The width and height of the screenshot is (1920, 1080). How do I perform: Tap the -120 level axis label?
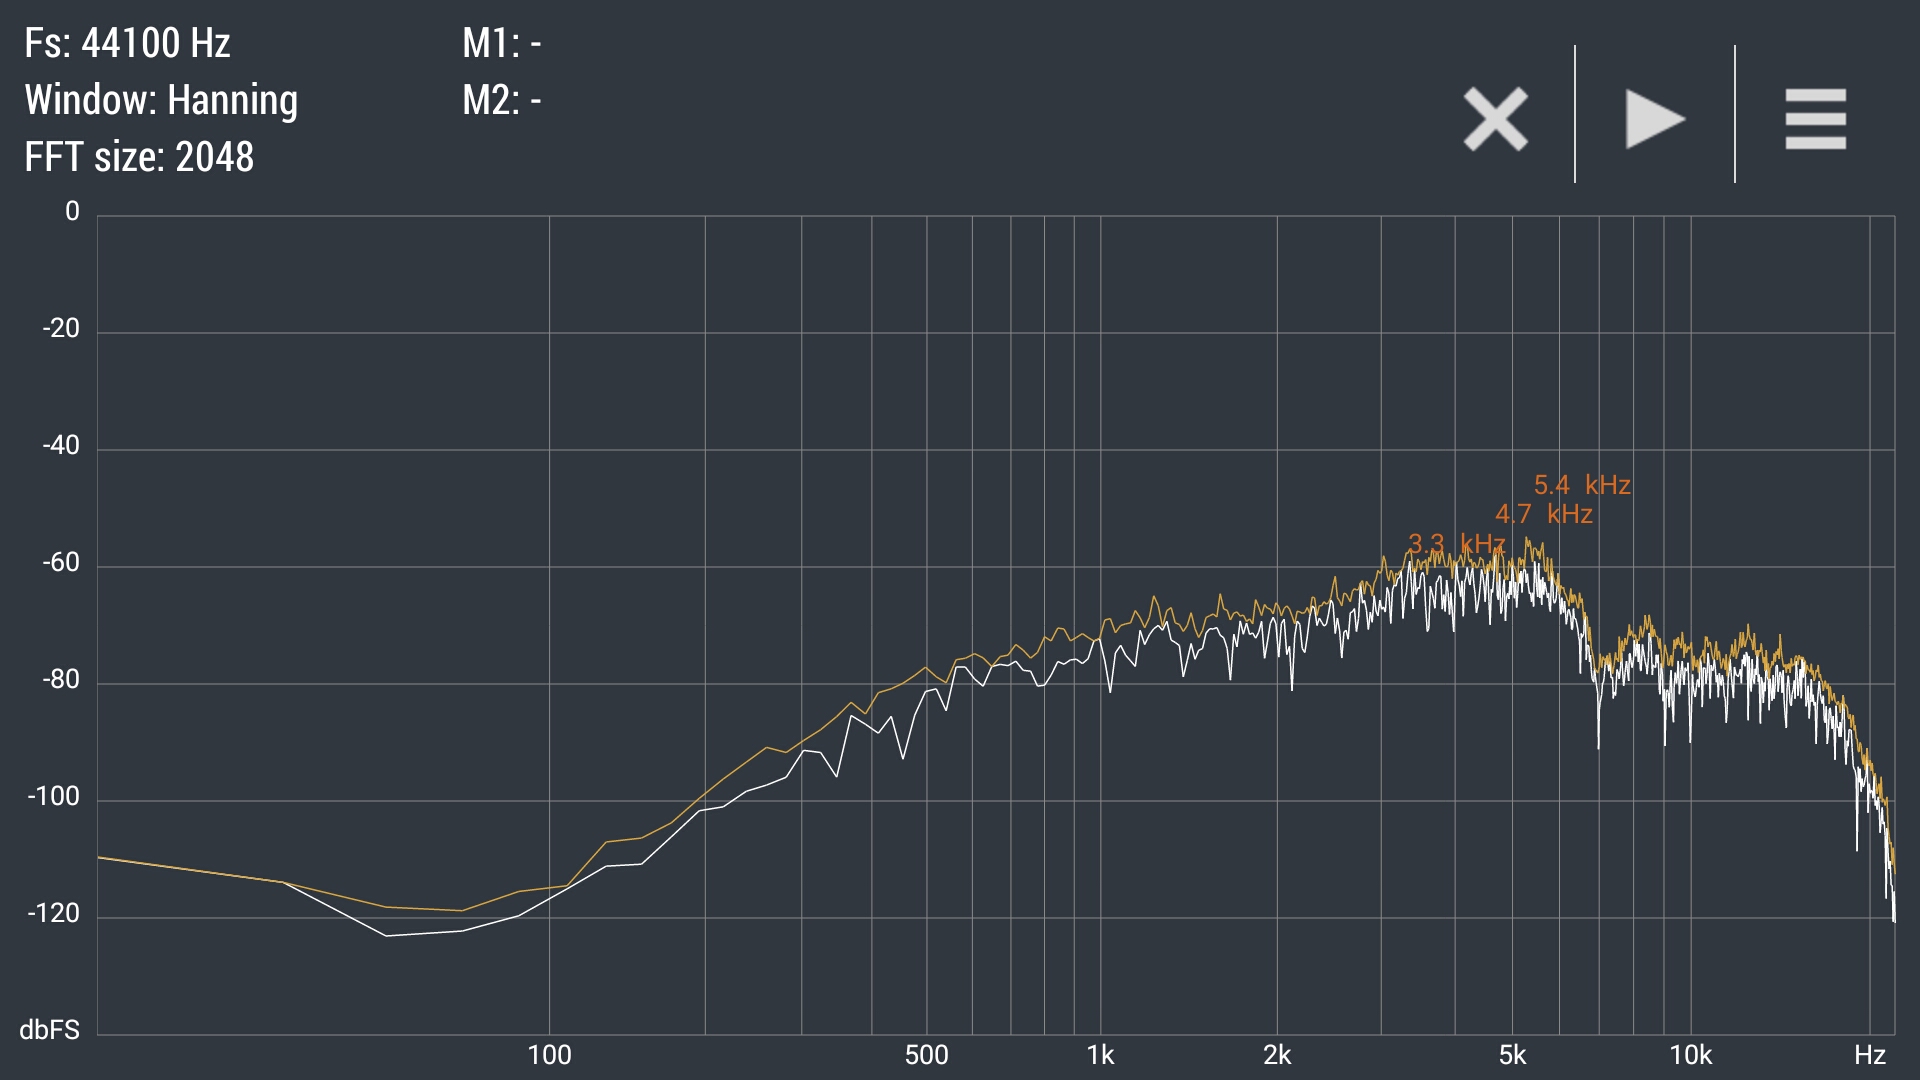point(53,913)
